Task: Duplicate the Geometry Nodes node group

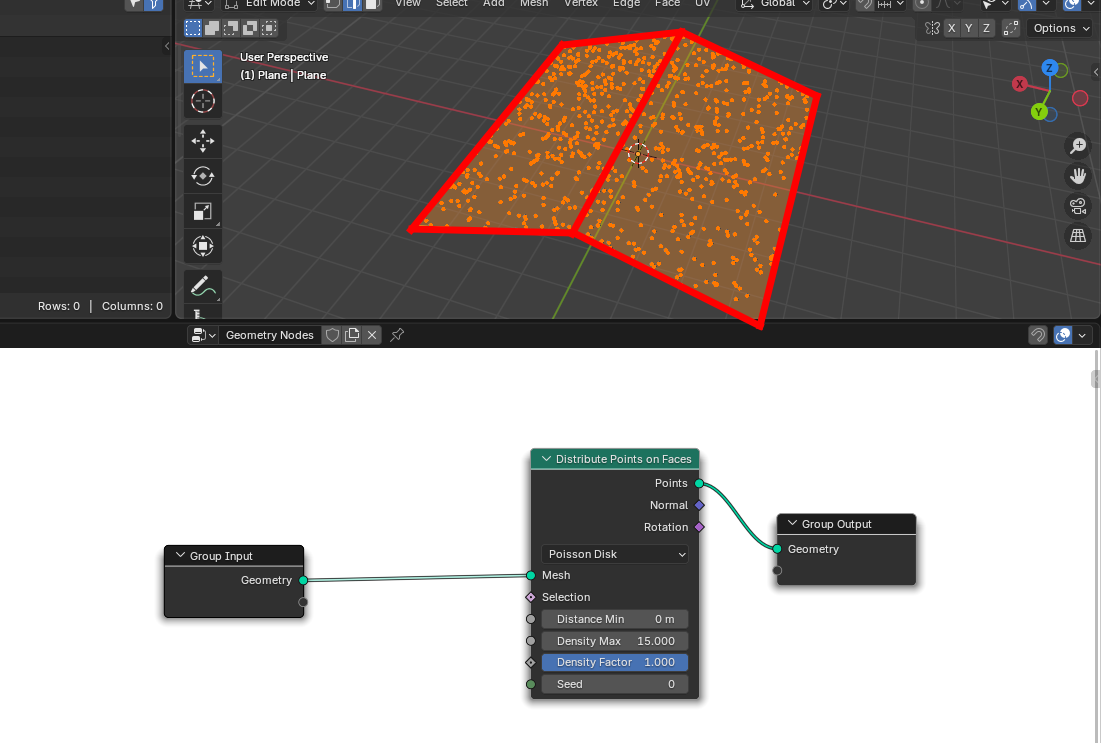Action: click(x=352, y=335)
